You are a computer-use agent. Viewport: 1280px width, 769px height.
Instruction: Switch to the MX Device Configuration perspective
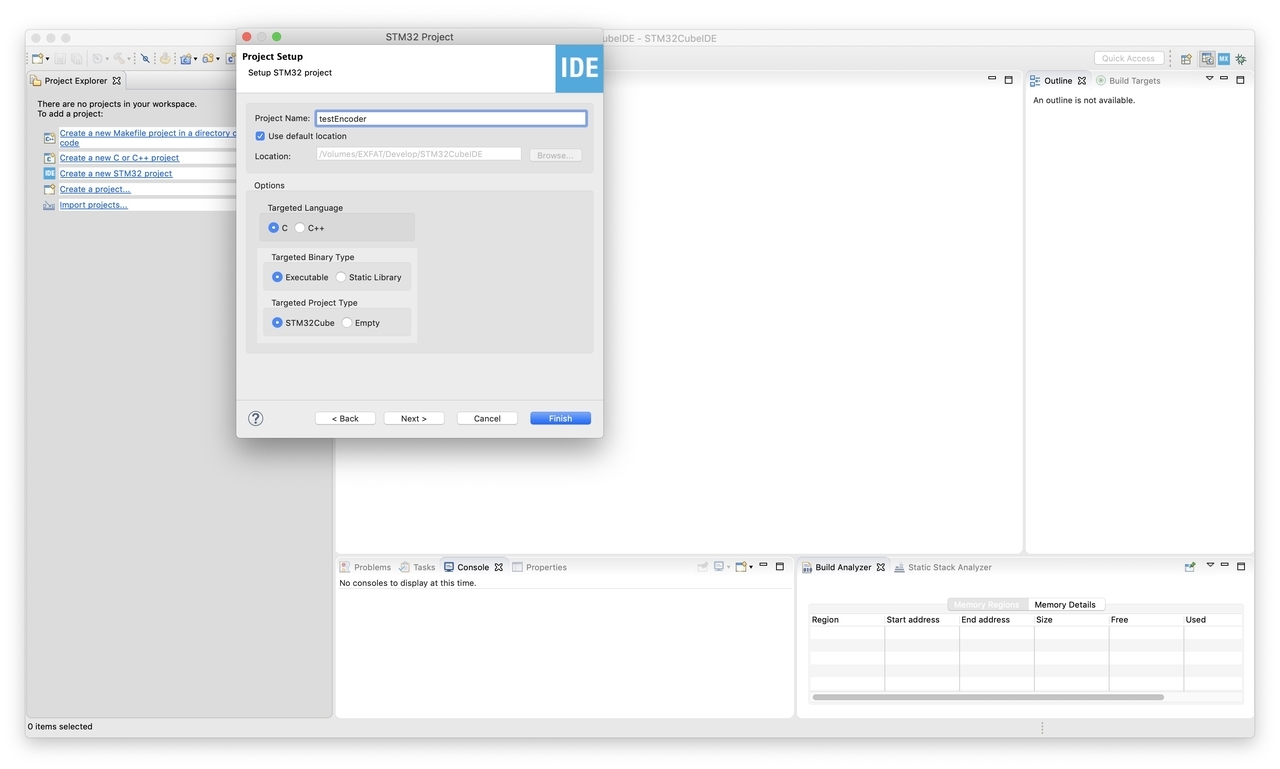pyautogui.click(x=1224, y=59)
